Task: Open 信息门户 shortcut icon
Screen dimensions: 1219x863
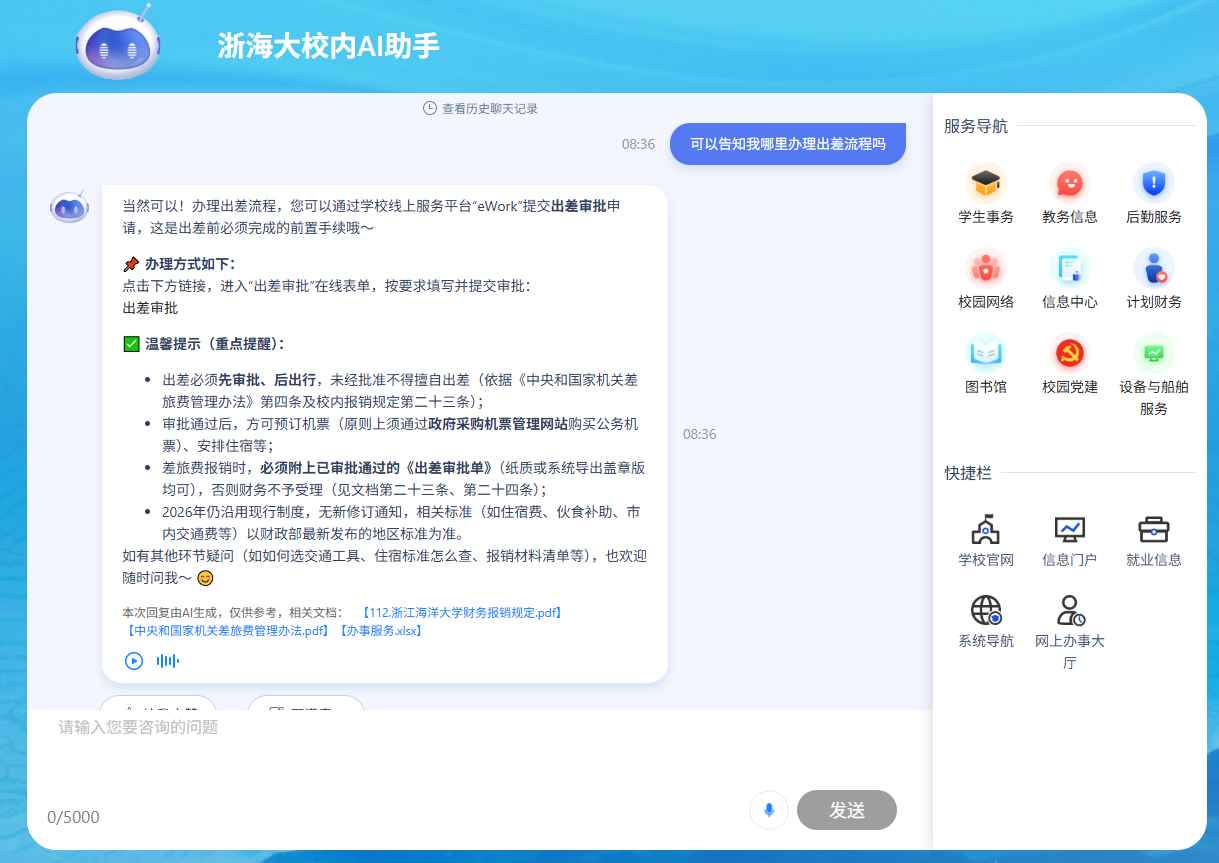Action: tap(1070, 529)
